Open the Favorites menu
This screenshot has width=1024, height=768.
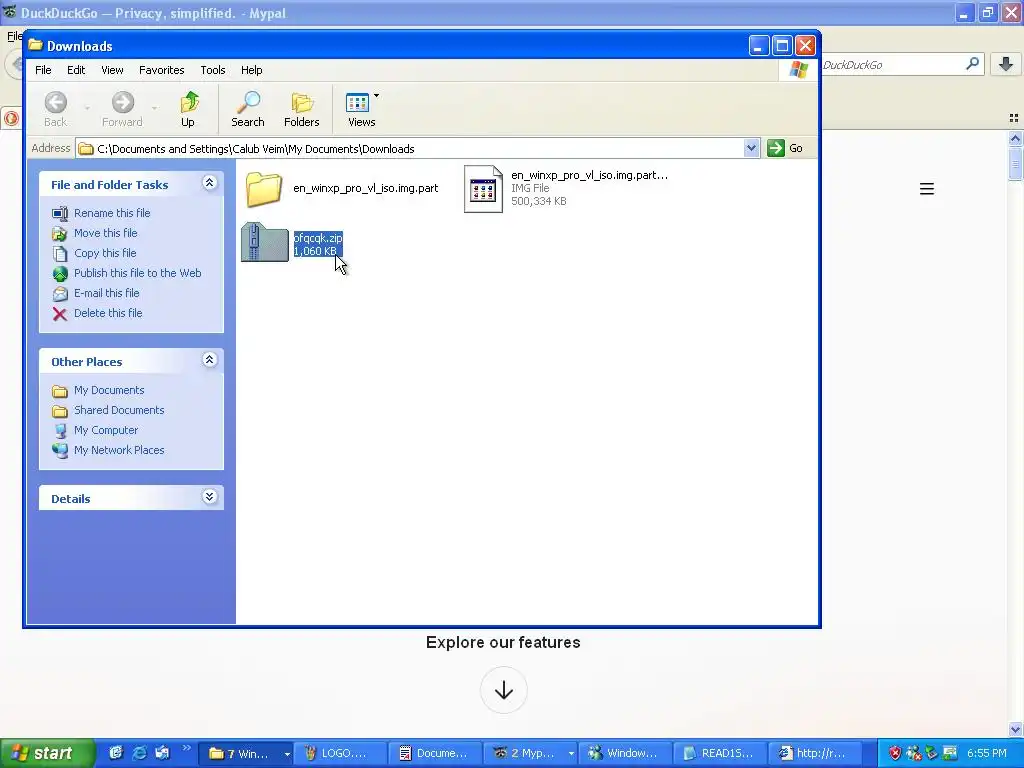click(161, 70)
